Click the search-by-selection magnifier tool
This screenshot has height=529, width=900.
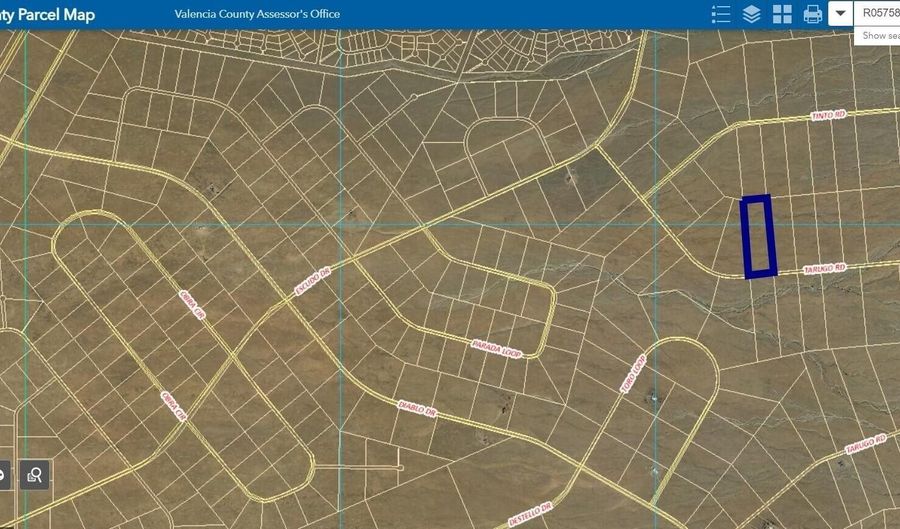click(34, 474)
